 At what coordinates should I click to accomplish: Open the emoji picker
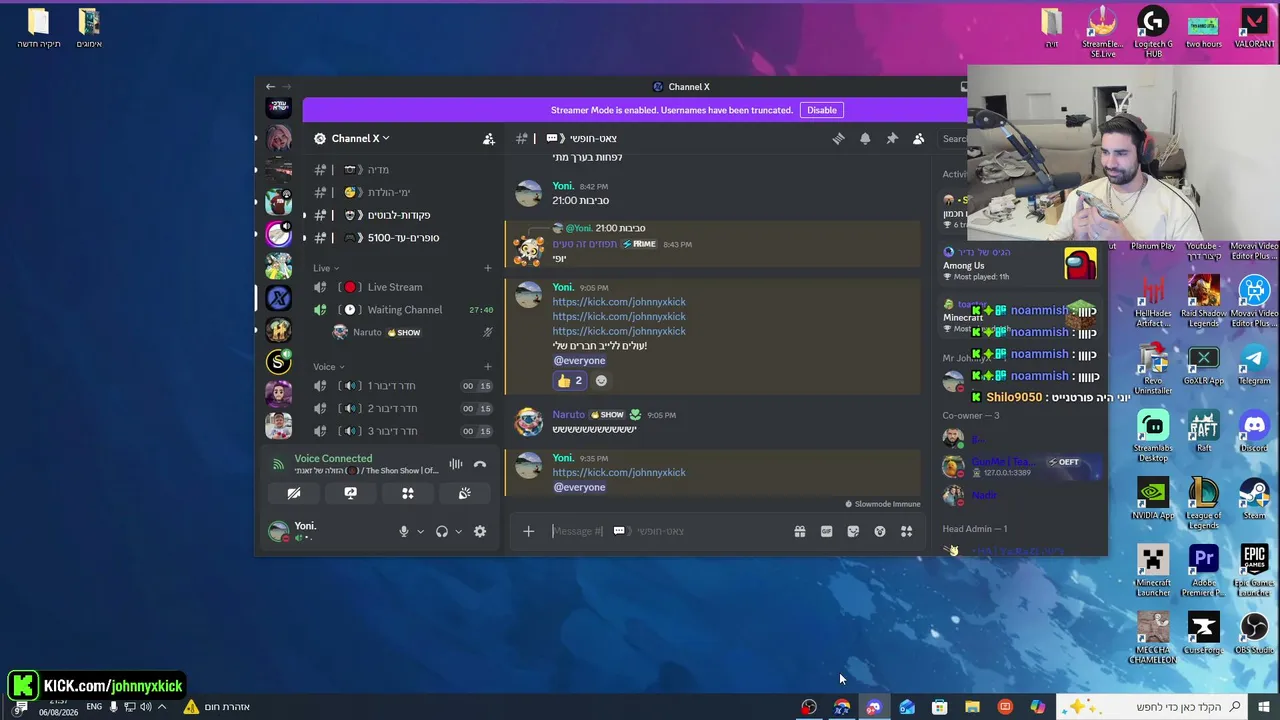pyautogui.click(x=880, y=531)
